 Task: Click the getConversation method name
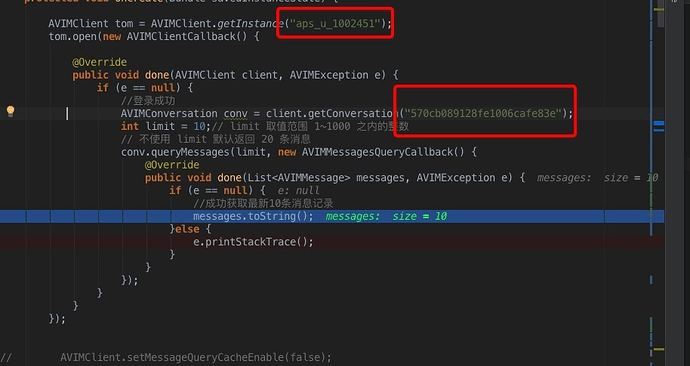pyautogui.click(x=353, y=113)
